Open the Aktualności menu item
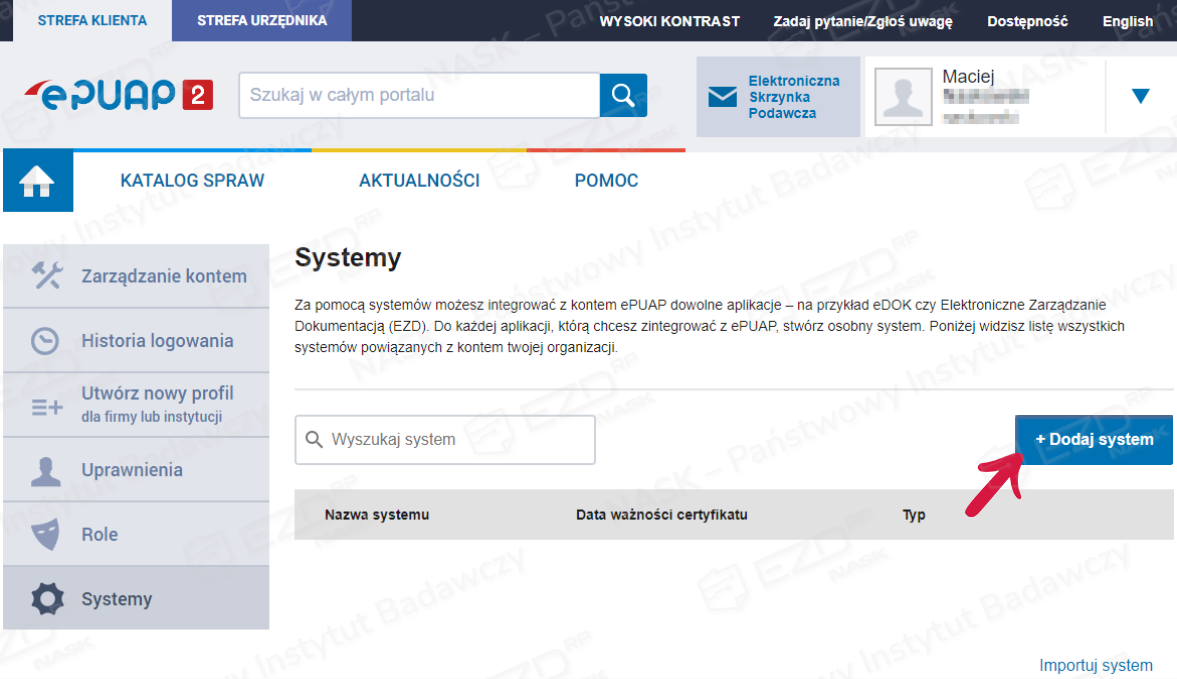This screenshot has height=679, width=1177. point(419,181)
